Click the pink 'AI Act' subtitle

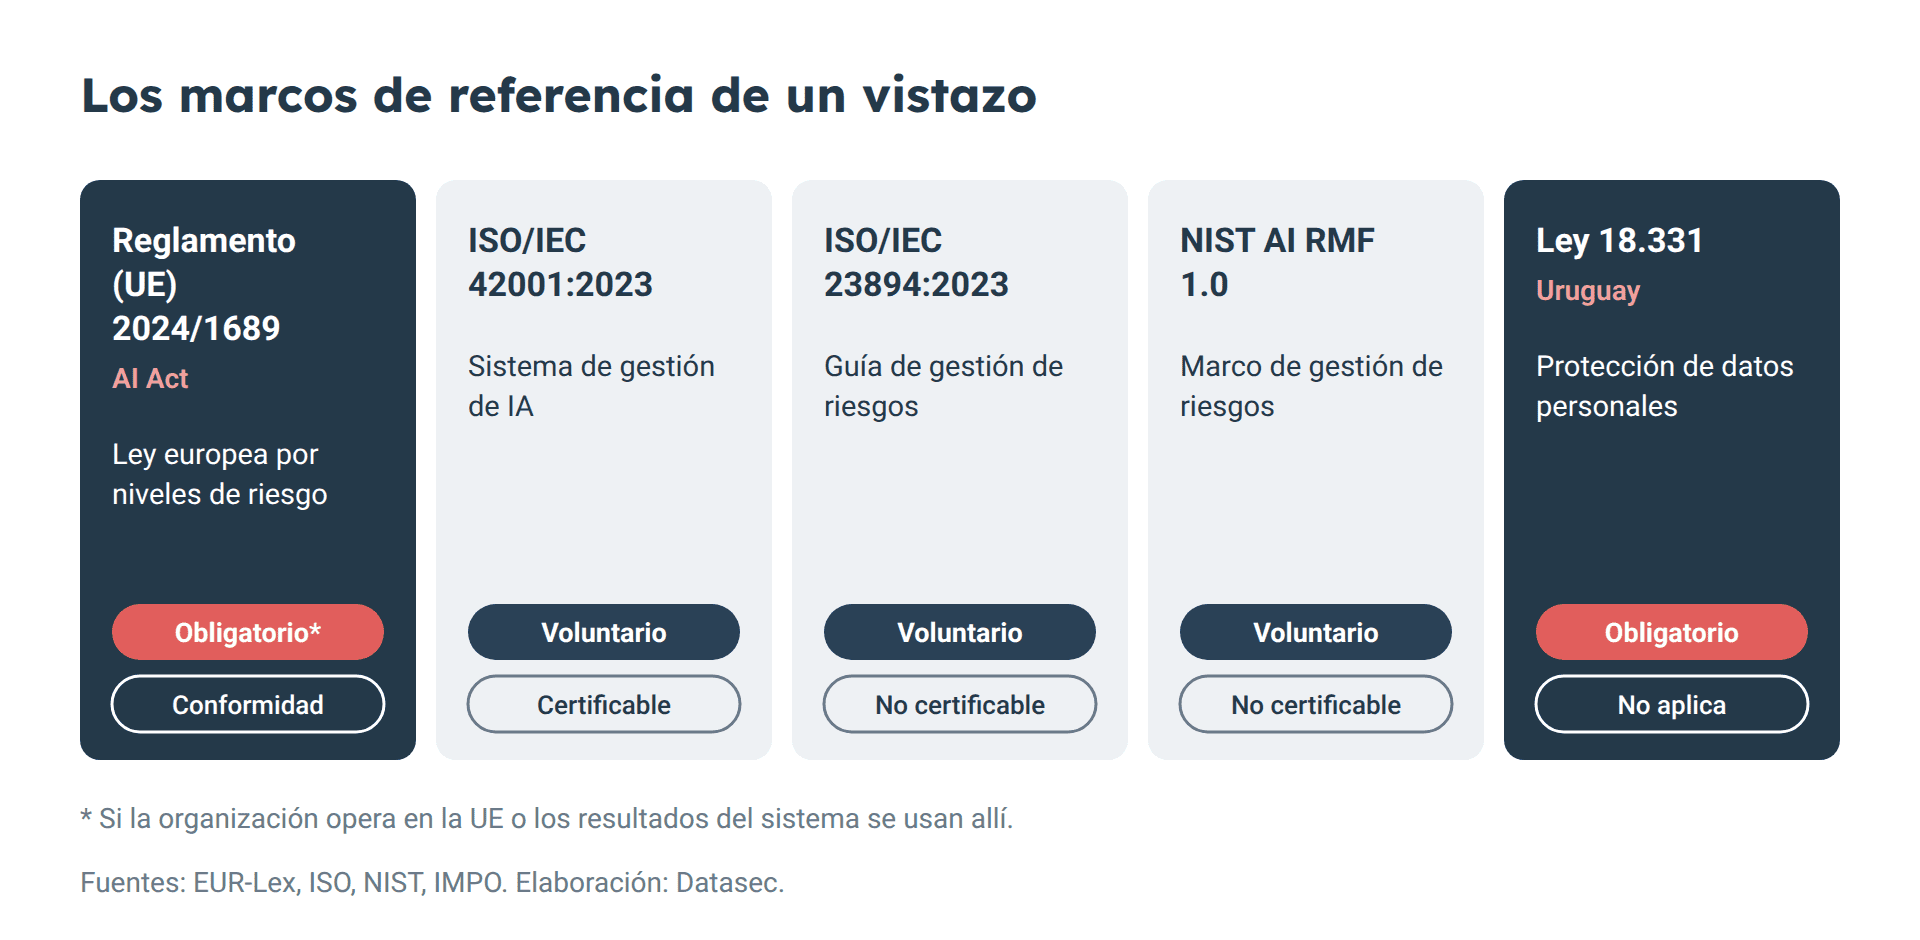click(150, 378)
